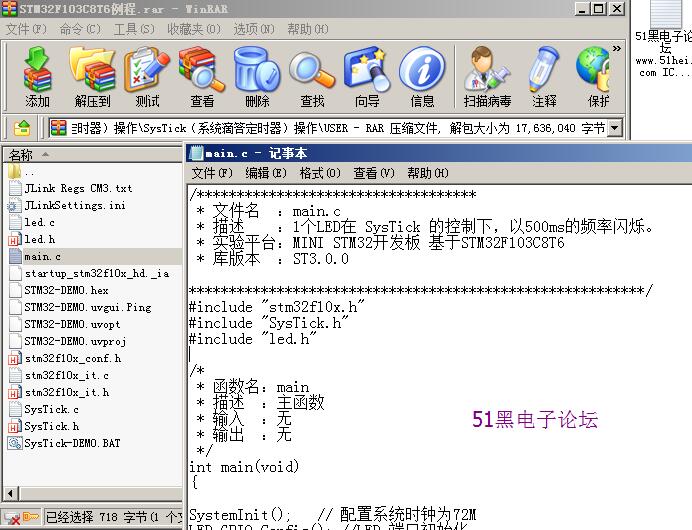The image size is (692, 530).
Task: Select led.c in file list
Action: tap(39, 222)
